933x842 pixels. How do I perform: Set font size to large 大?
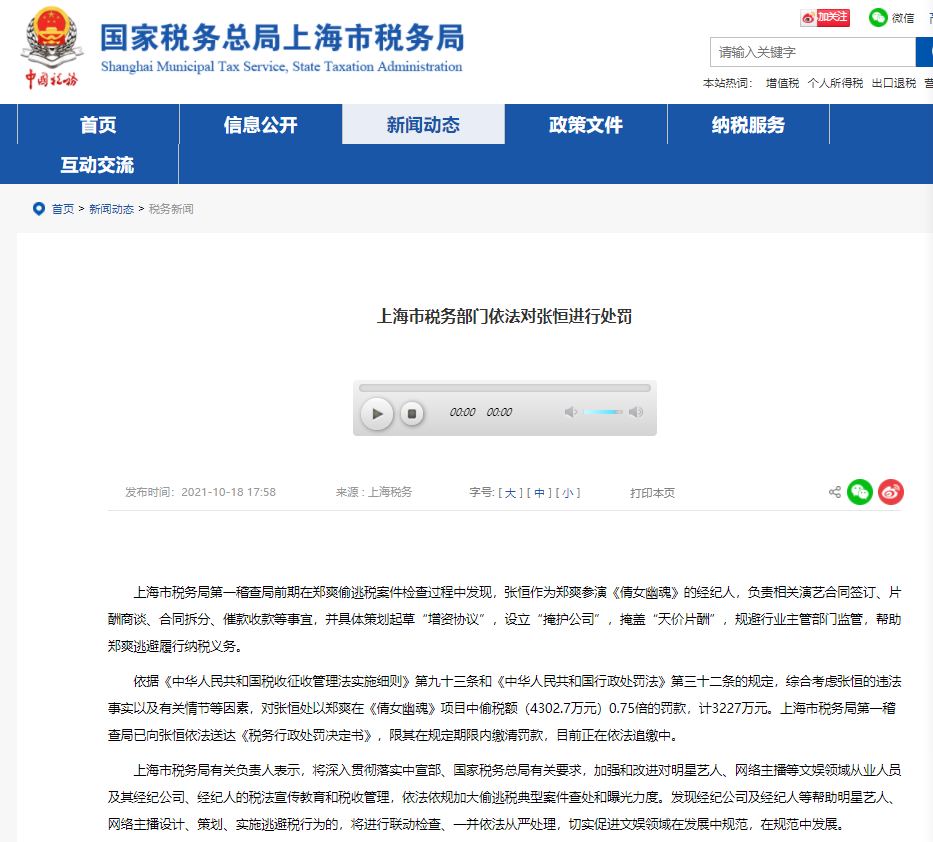pos(510,493)
